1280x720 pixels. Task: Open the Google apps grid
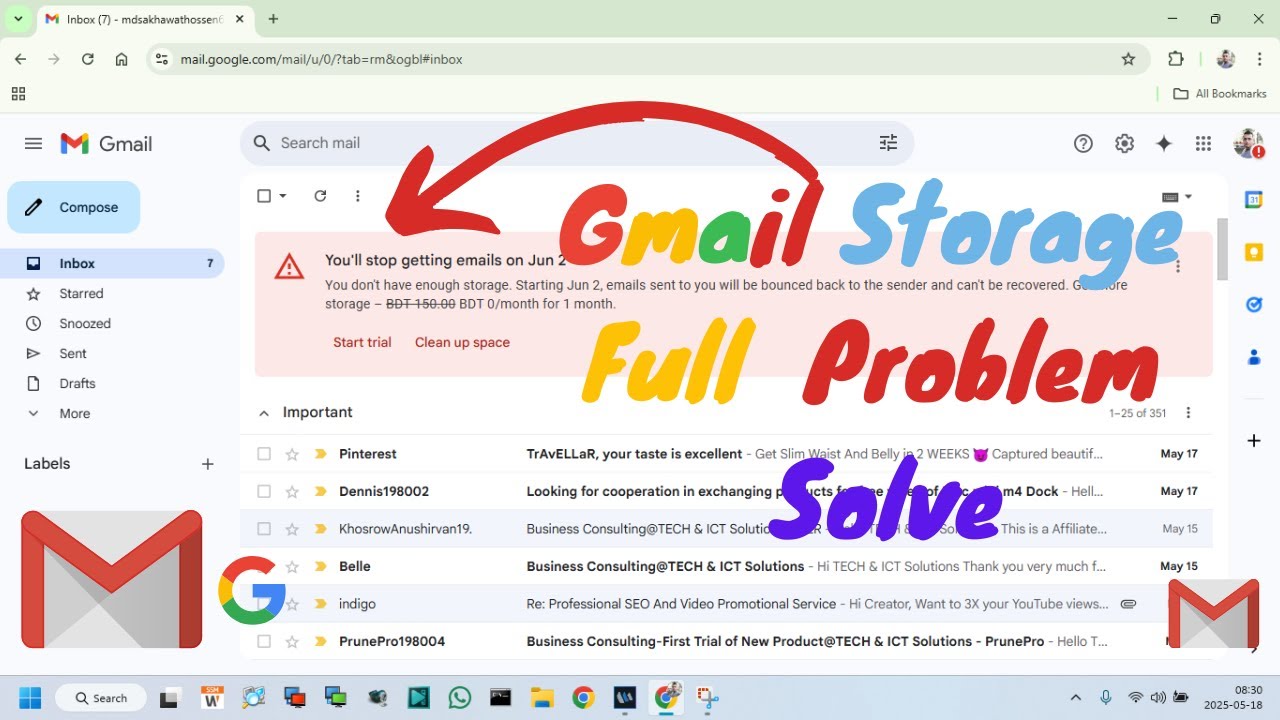click(x=1203, y=144)
